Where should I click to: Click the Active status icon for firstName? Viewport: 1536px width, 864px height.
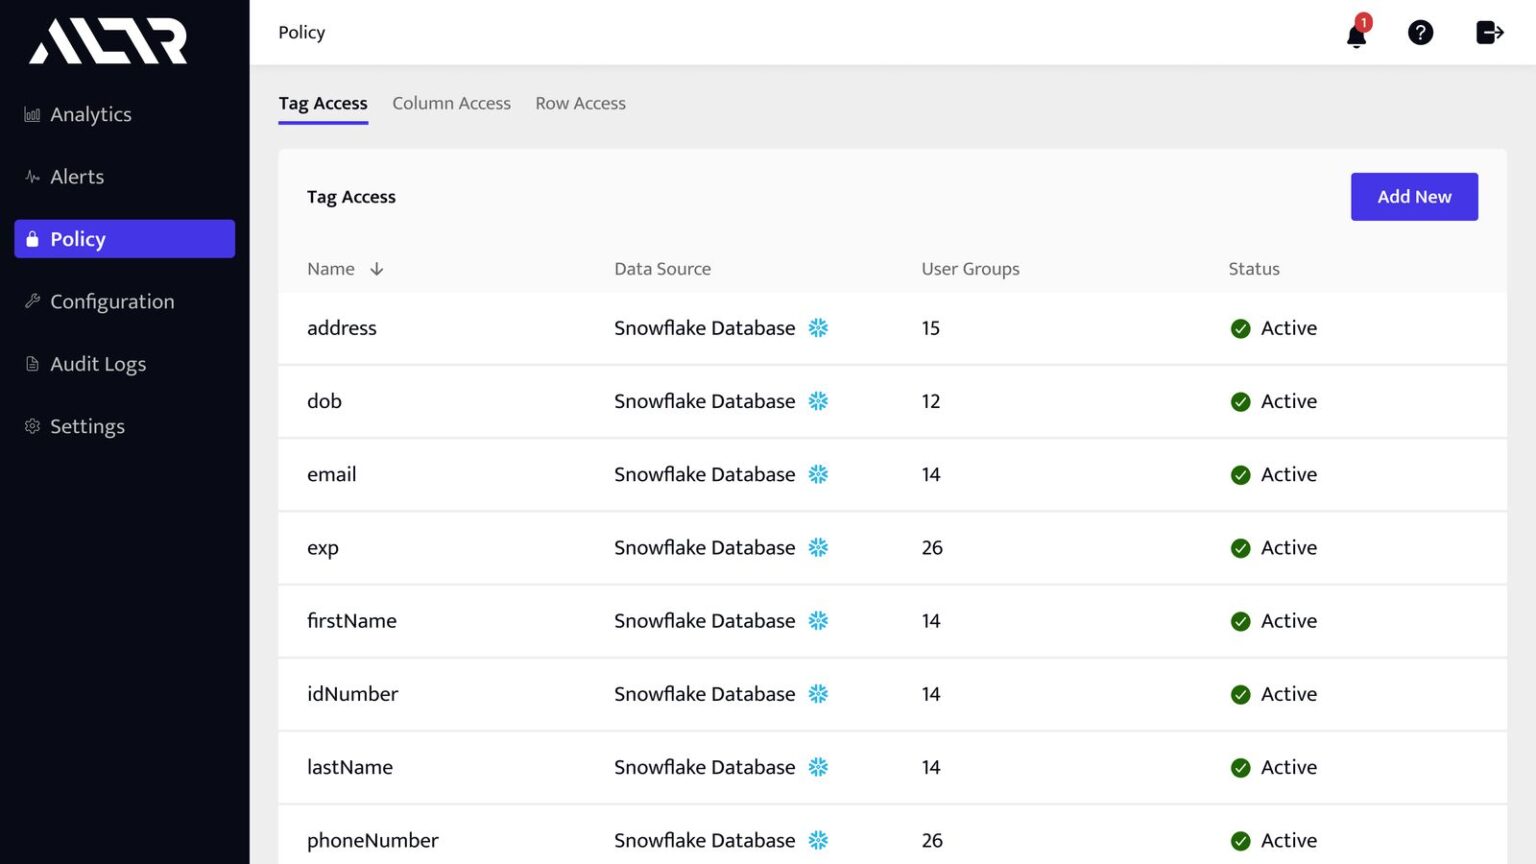pyautogui.click(x=1240, y=622)
